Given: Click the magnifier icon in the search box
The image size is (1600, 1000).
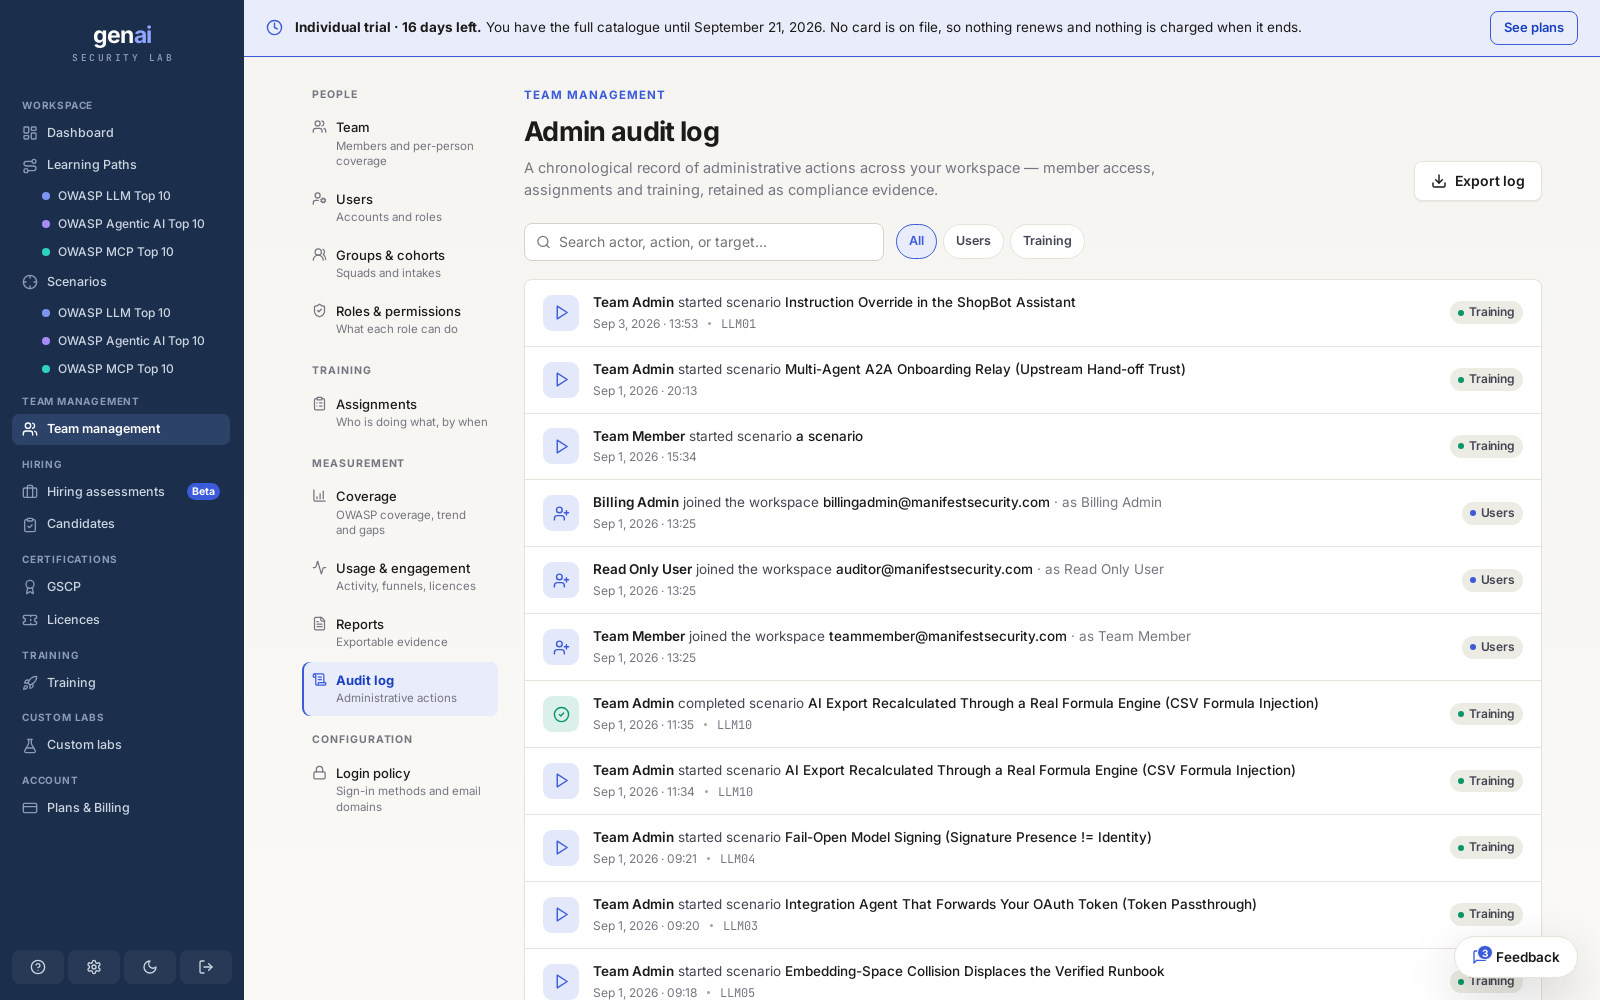Looking at the screenshot, I should (x=544, y=242).
